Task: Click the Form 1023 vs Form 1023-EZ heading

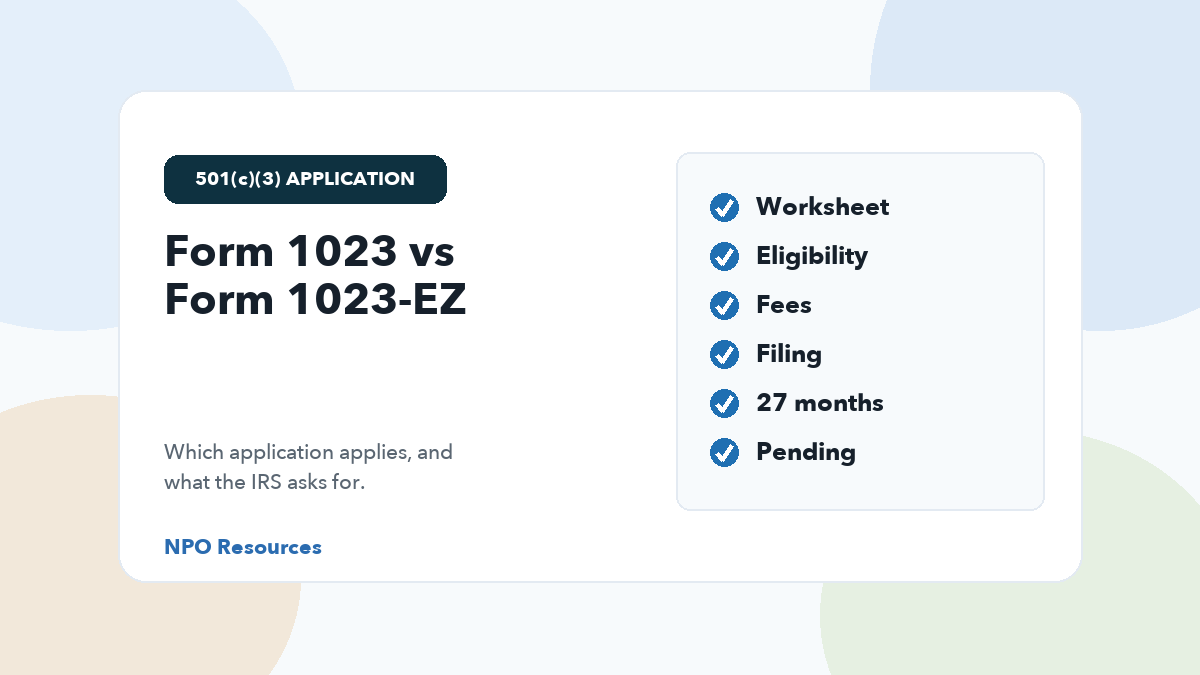Action: point(315,275)
